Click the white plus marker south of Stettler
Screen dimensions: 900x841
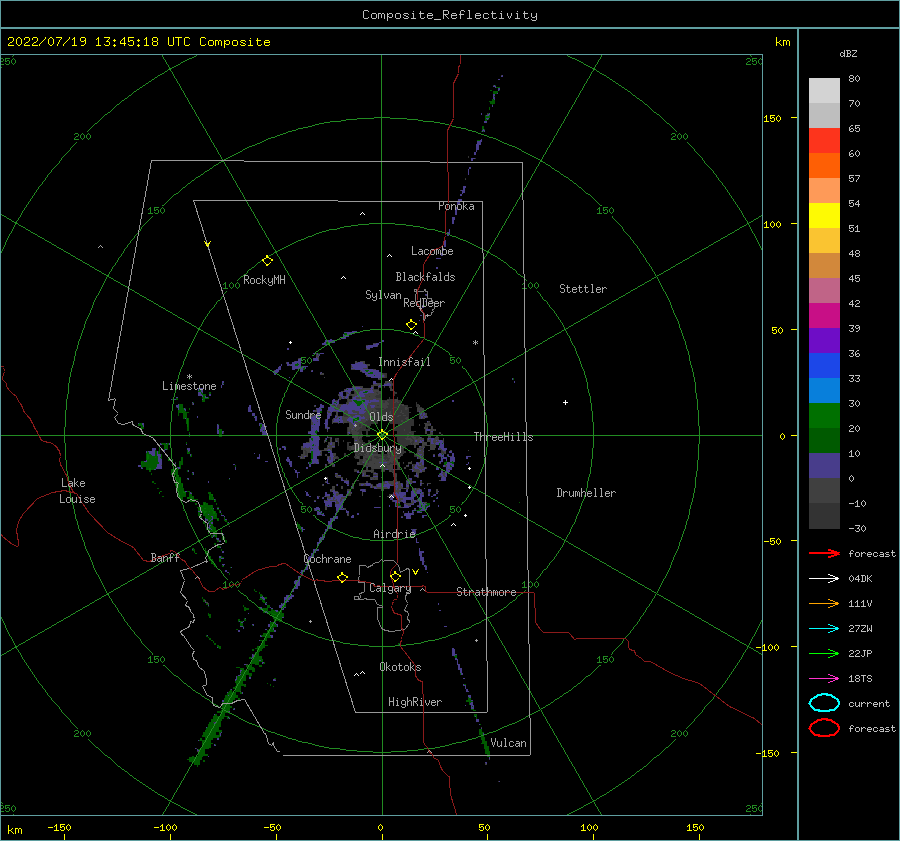pyautogui.click(x=565, y=402)
